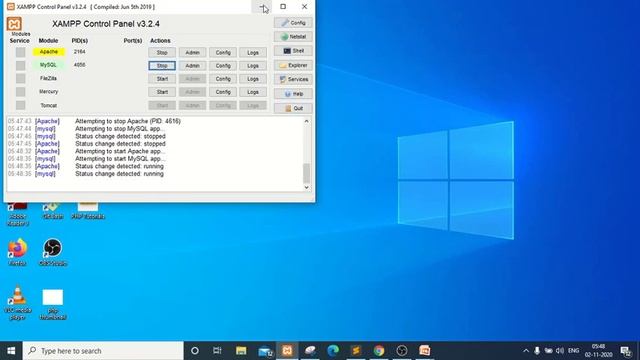Open Apache Config options
The height and width of the screenshot is (360, 640).
[223, 53]
